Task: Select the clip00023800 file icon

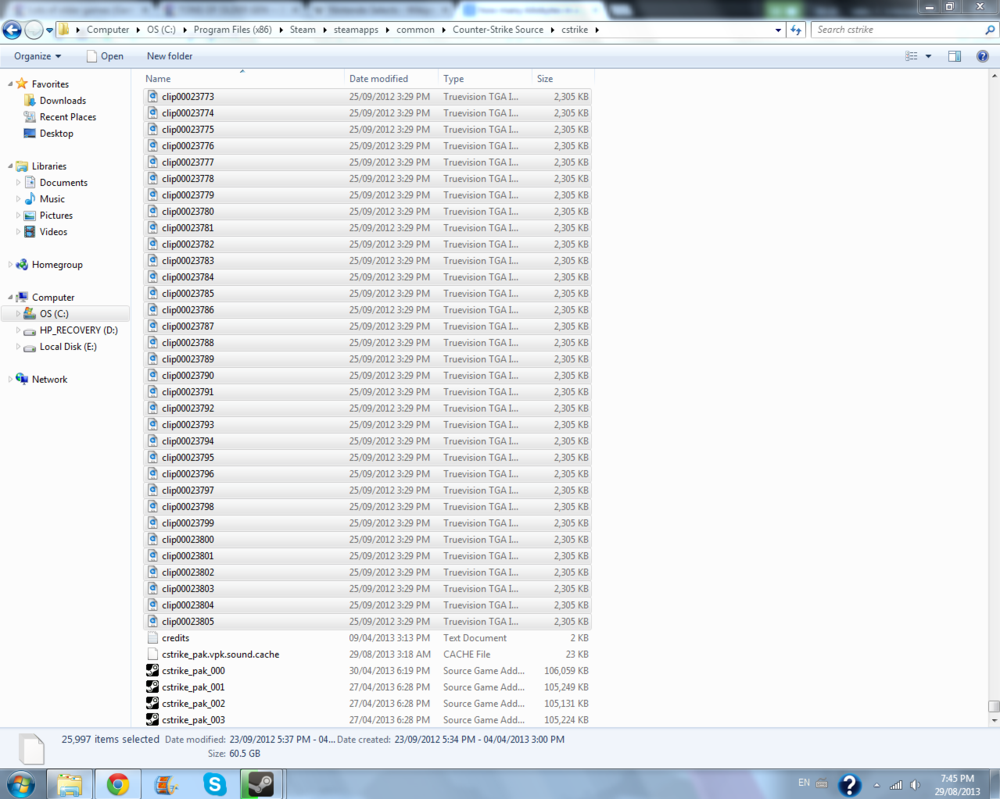Action: [152, 539]
